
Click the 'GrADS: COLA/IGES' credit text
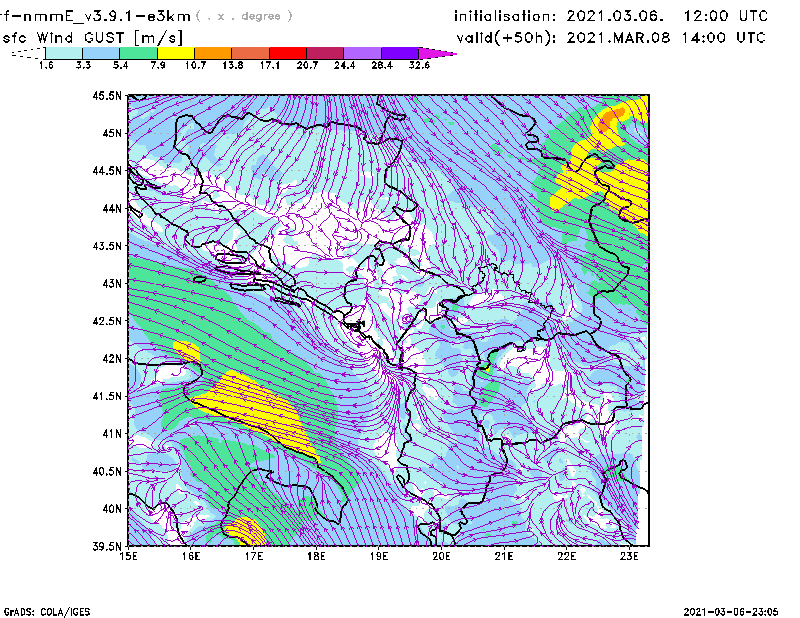pyautogui.click(x=47, y=612)
